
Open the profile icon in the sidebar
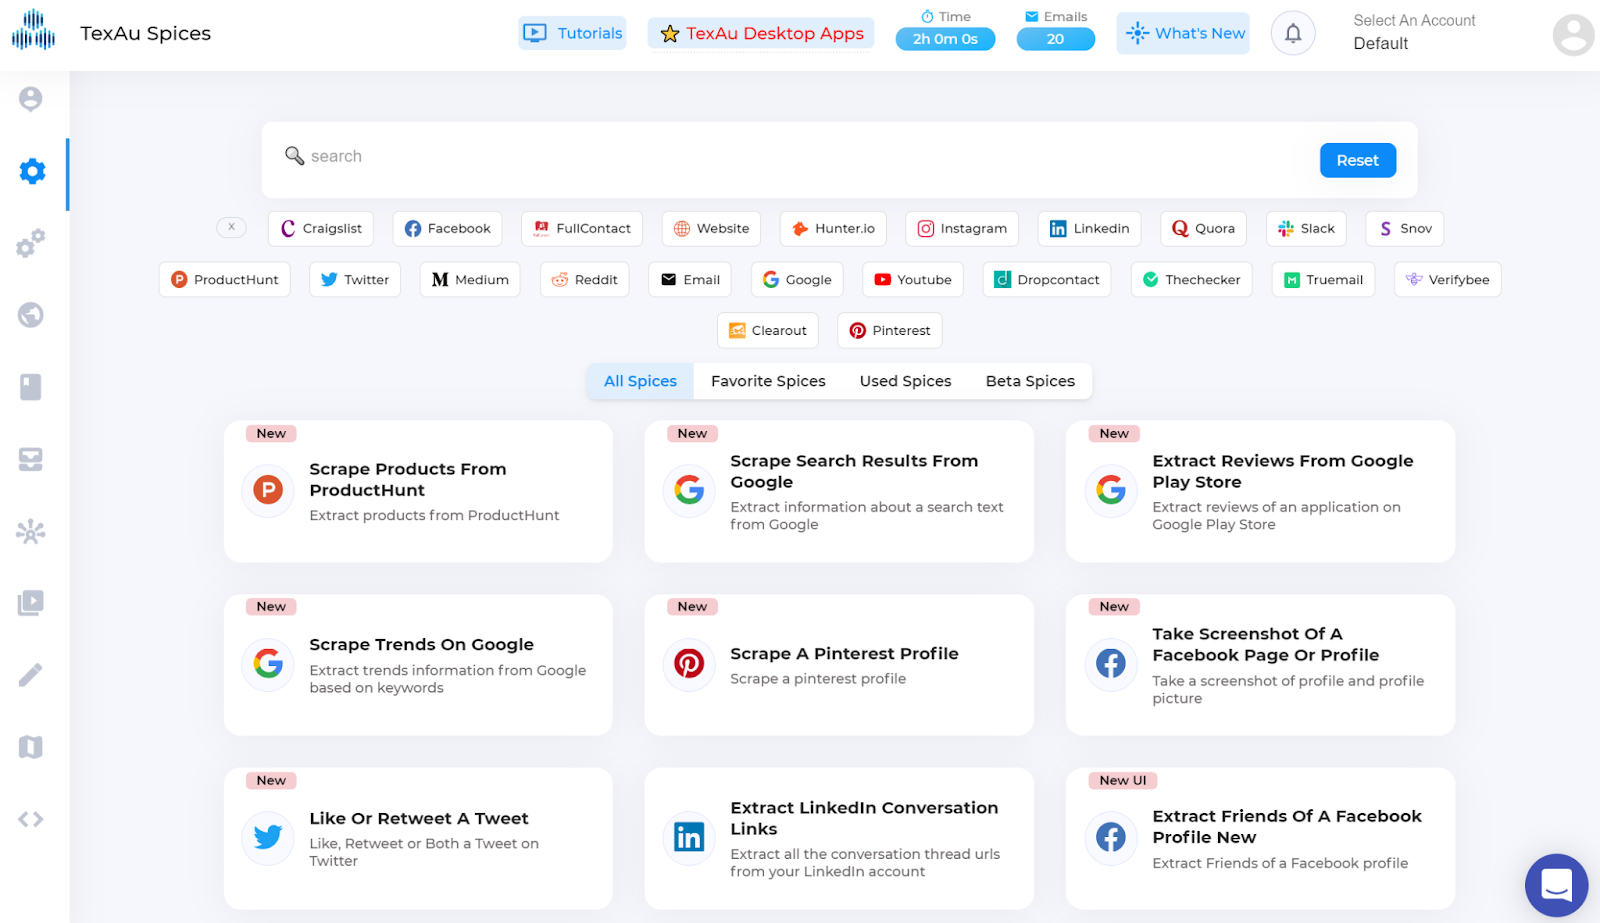click(x=31, y=98)
